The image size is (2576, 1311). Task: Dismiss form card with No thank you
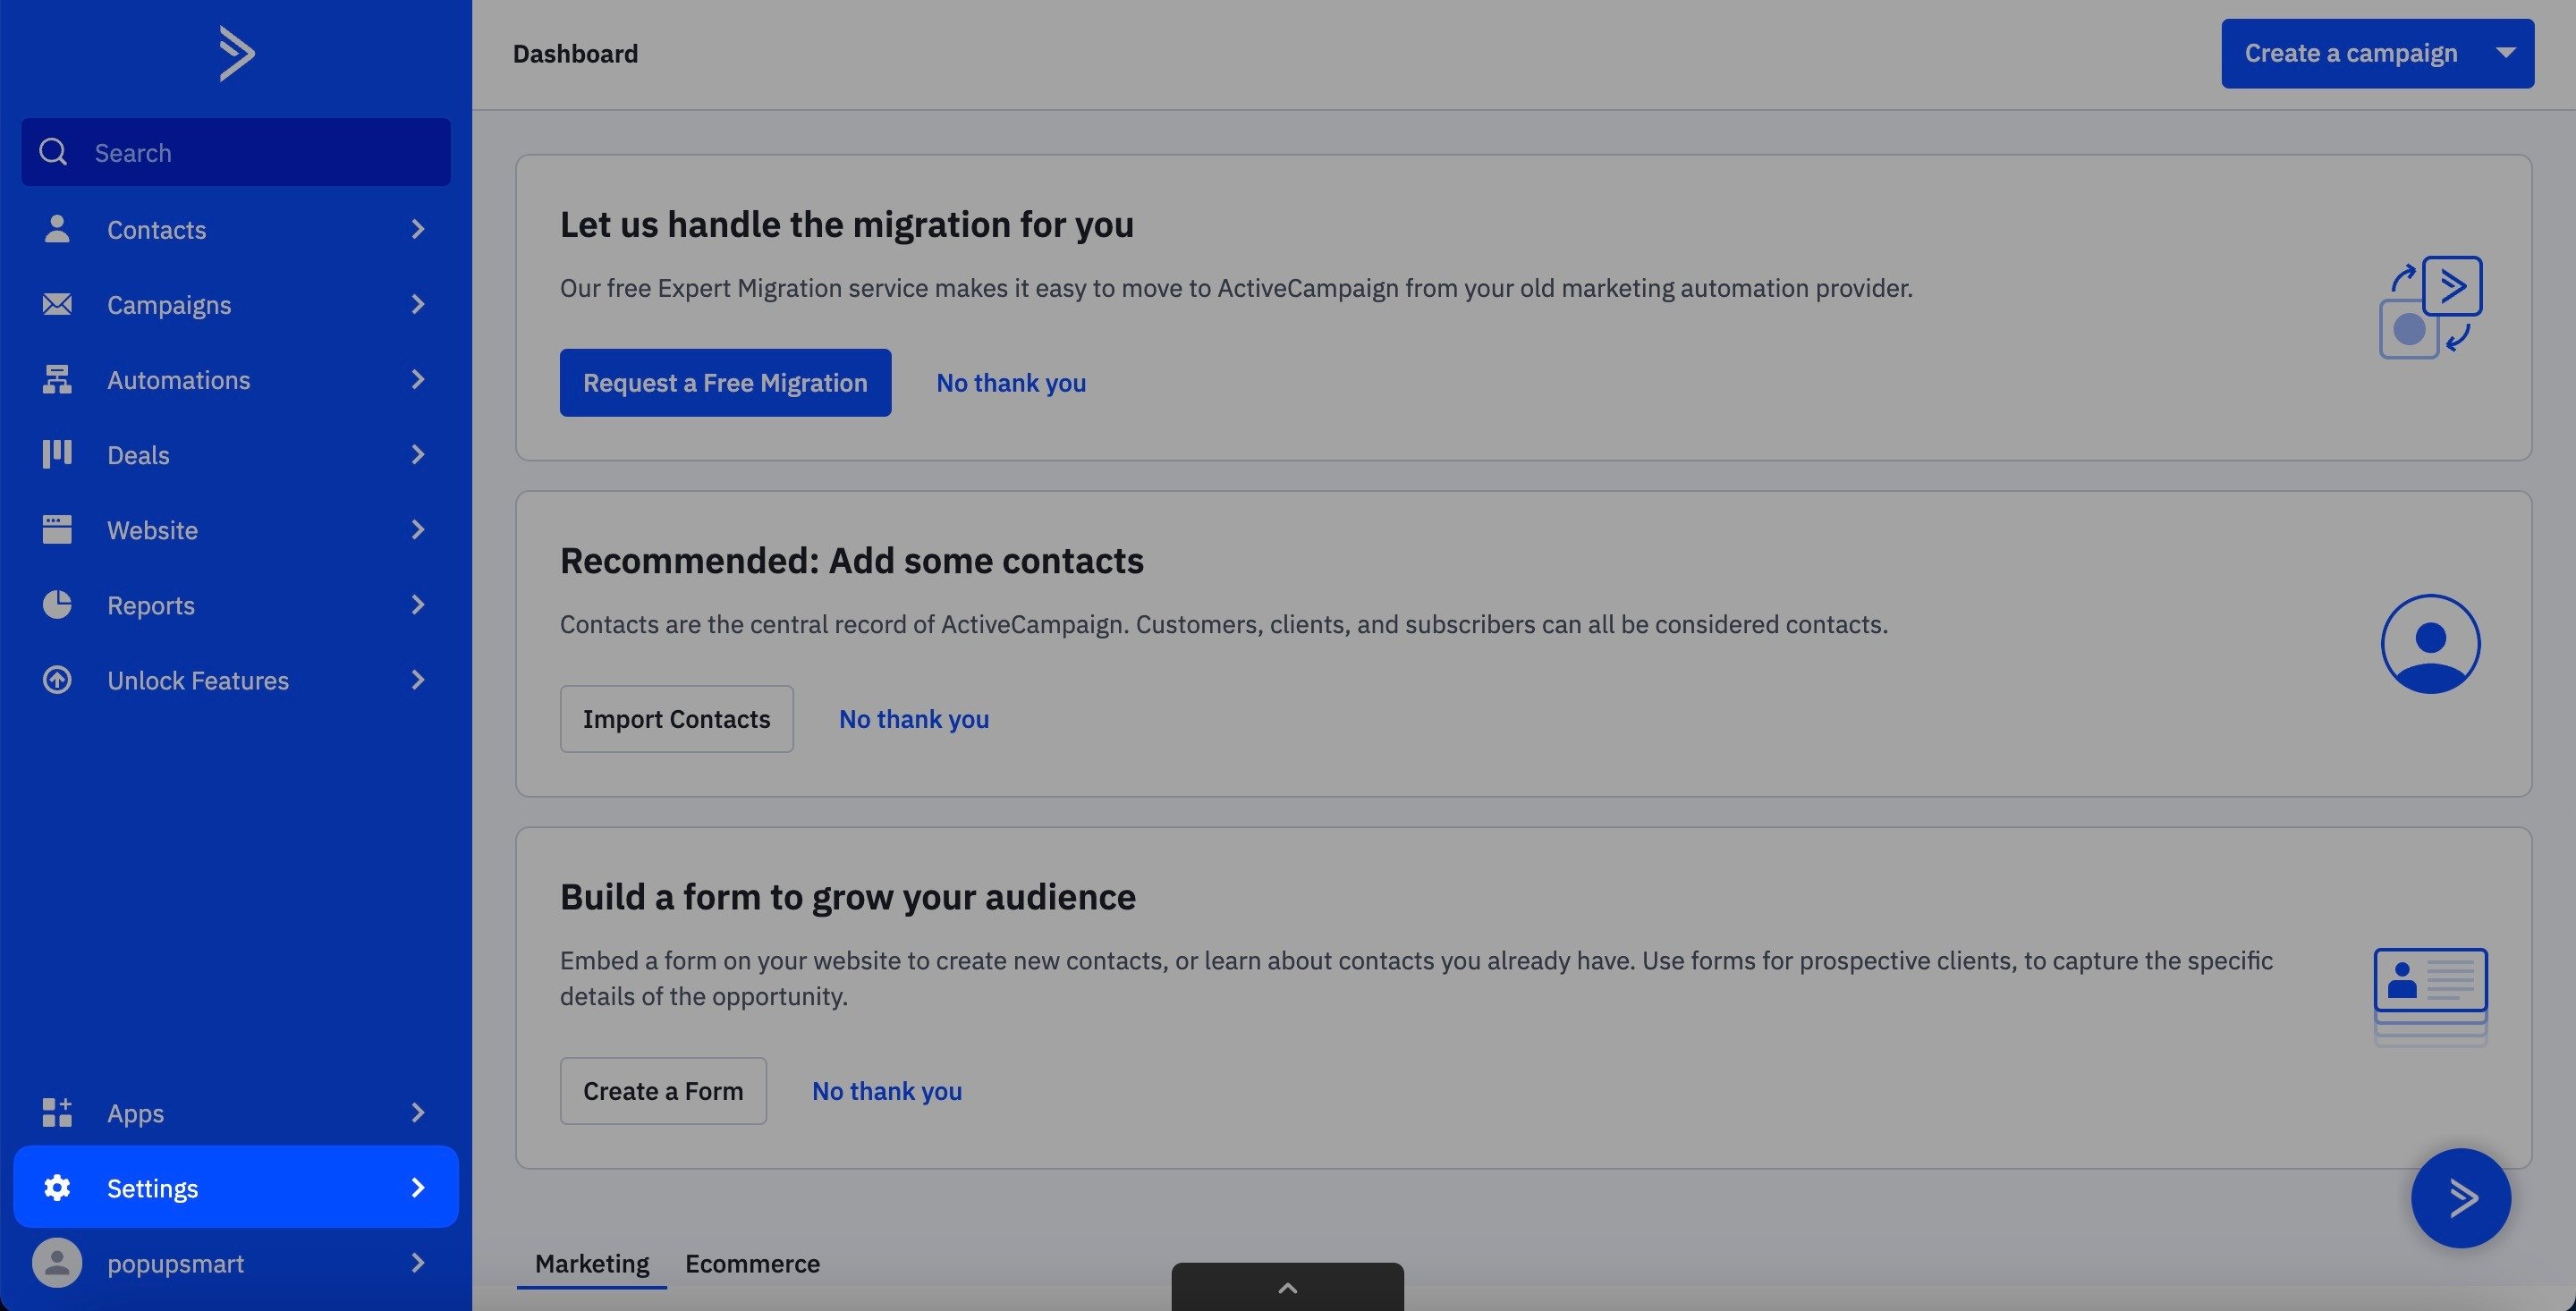coord(886,1091)
